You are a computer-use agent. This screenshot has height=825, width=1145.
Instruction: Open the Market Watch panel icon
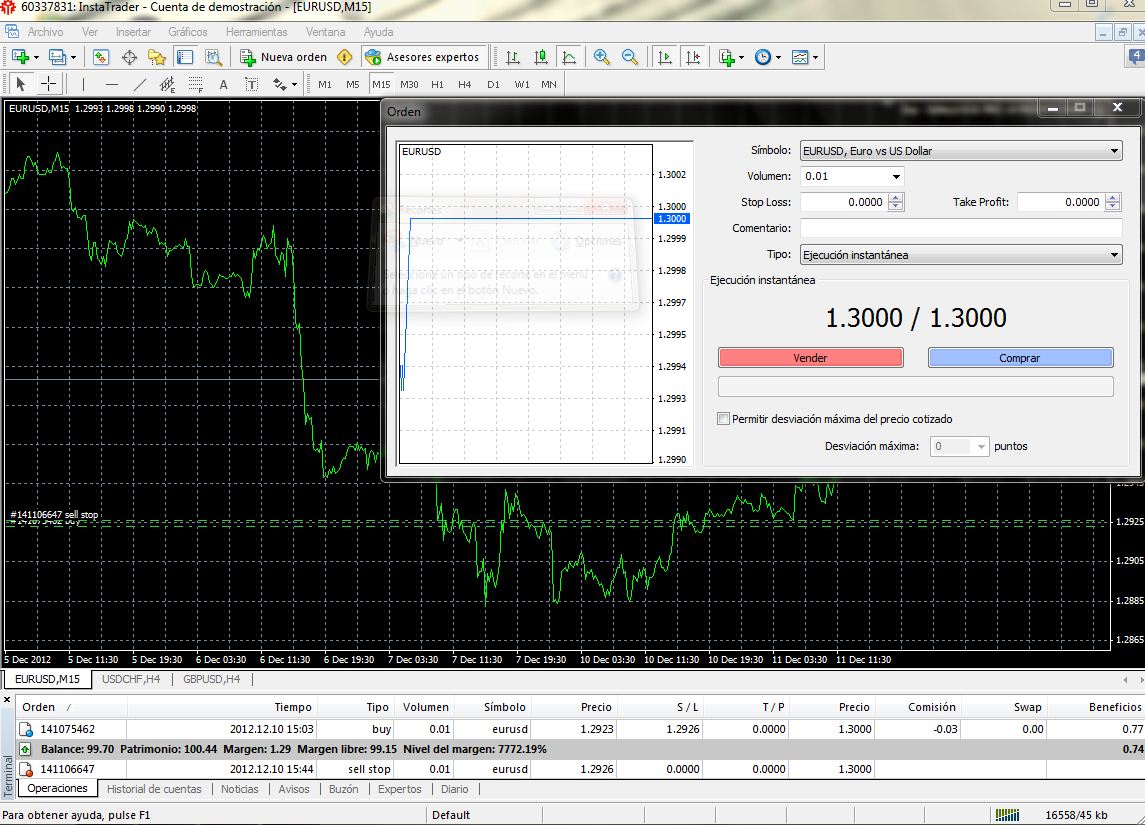(x=100, y=57)
